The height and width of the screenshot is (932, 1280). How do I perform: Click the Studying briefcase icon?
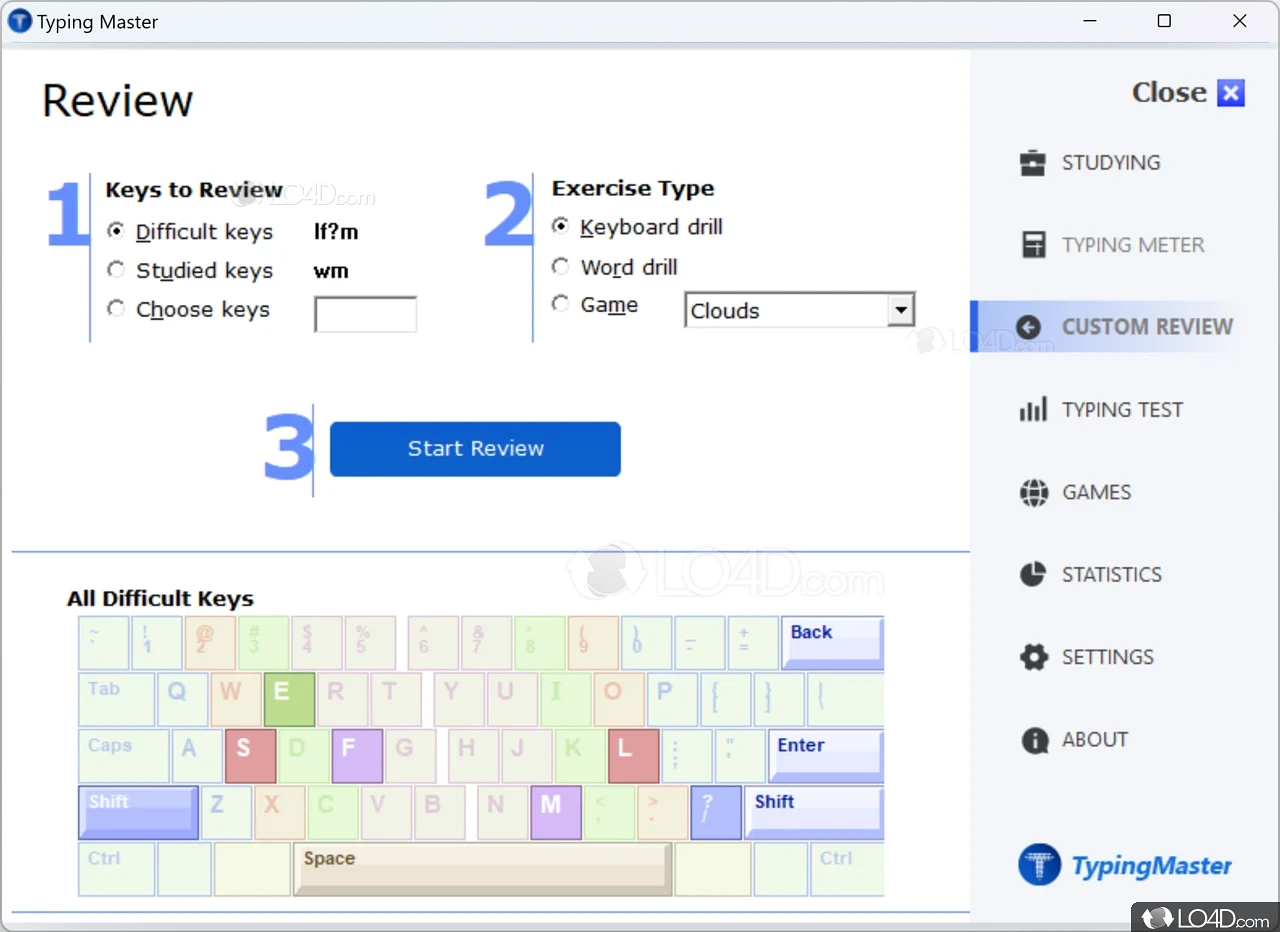pyautogui.click(x=1032, y=163)
